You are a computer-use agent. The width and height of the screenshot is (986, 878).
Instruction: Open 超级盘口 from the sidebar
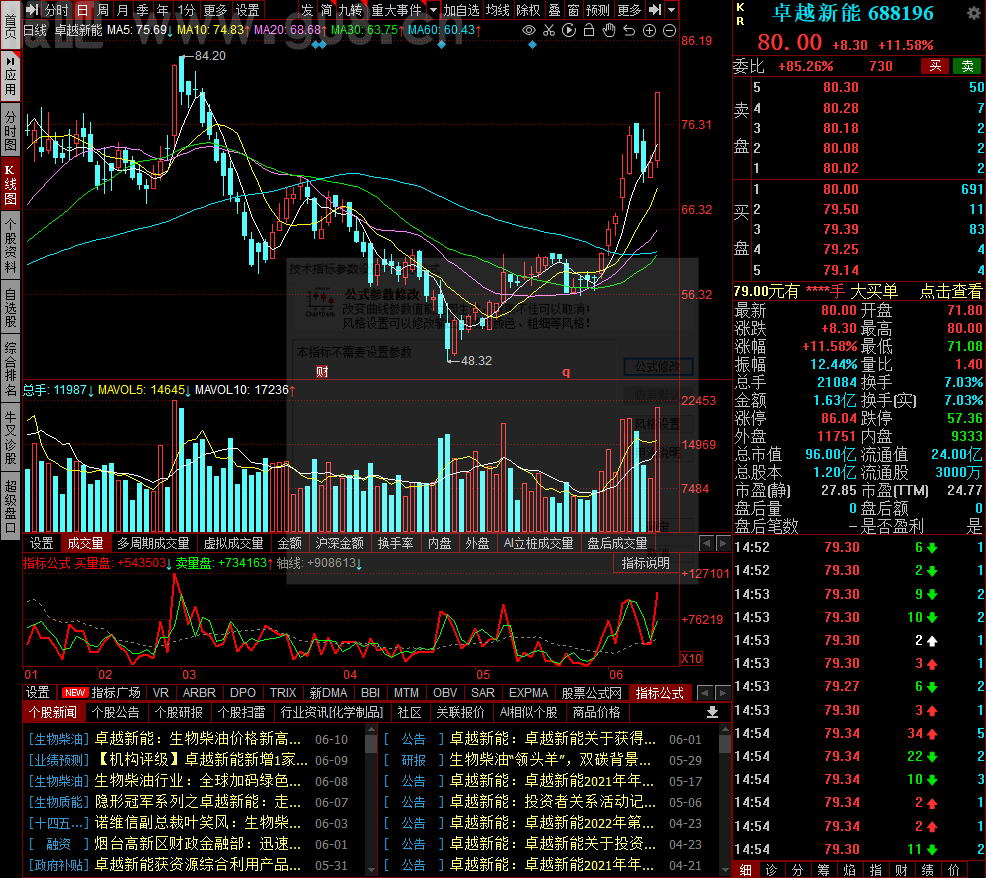coord(10,506)
